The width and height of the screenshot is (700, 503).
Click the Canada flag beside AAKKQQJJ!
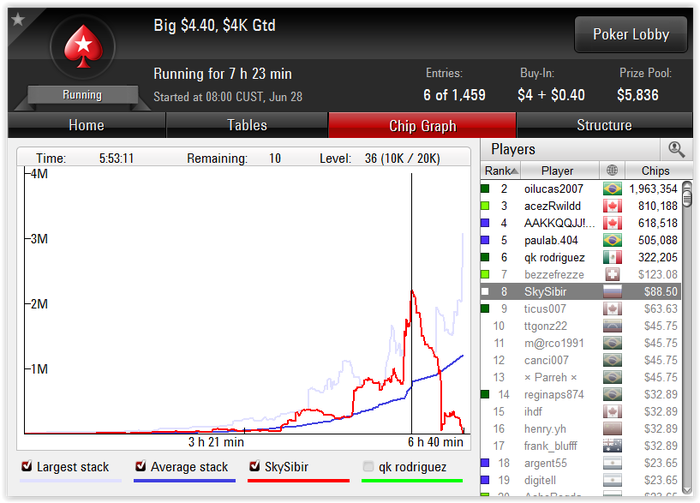pos(612,223)
